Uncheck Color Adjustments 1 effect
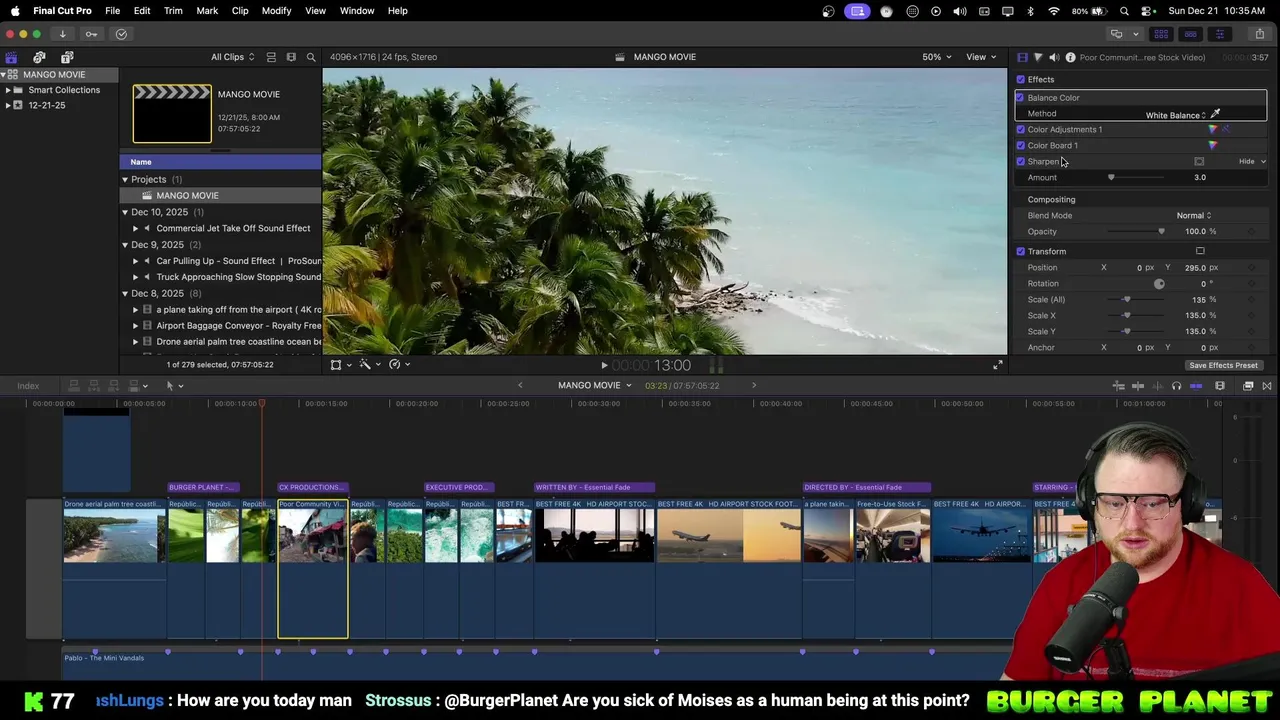 pyautogui.click(x=1020, y=129)
